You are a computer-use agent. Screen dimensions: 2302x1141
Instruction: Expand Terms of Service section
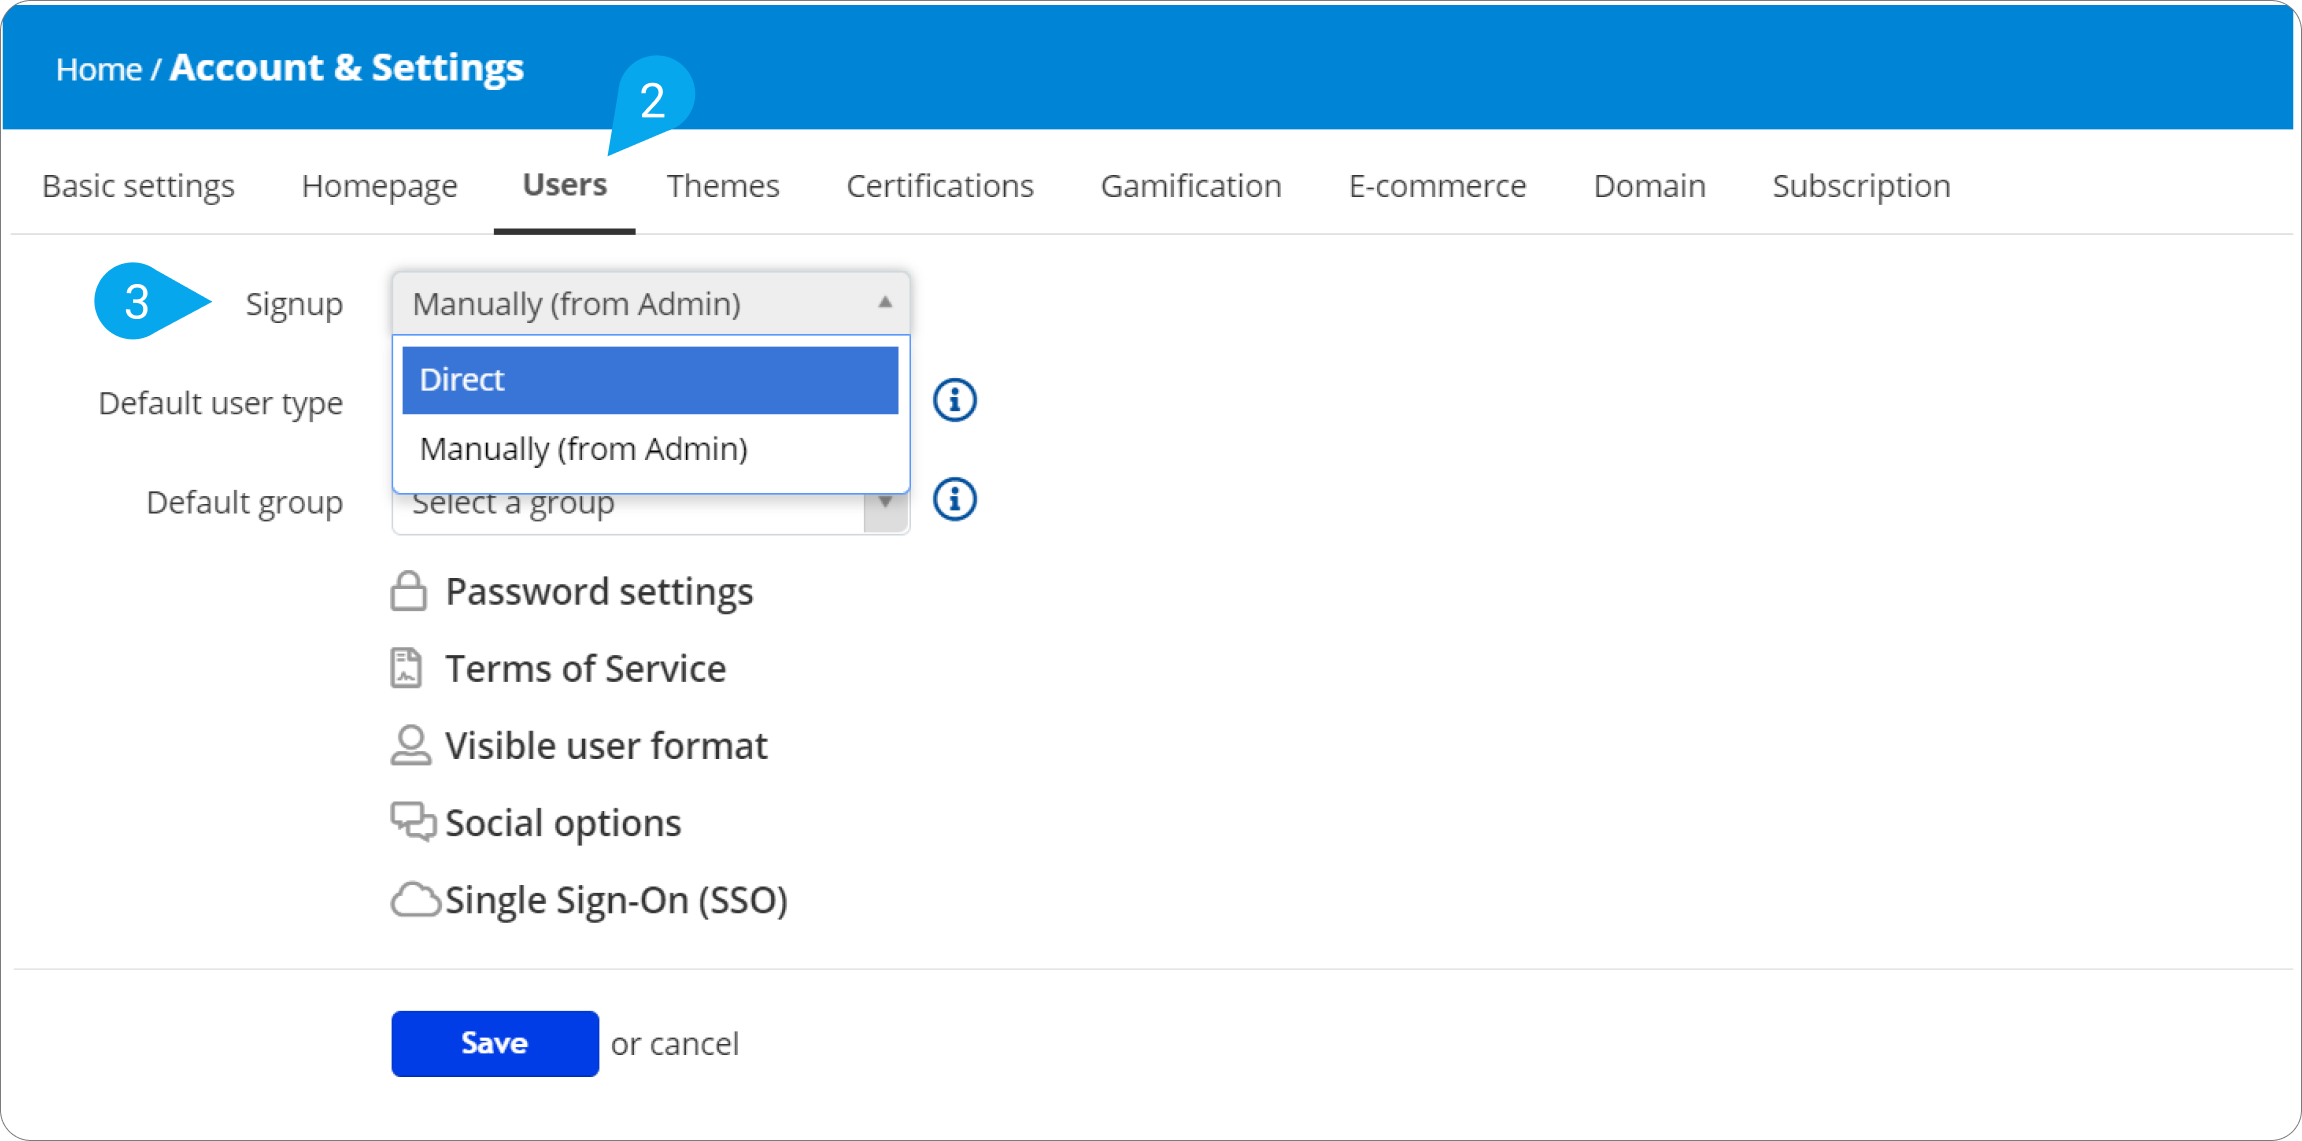585,669
